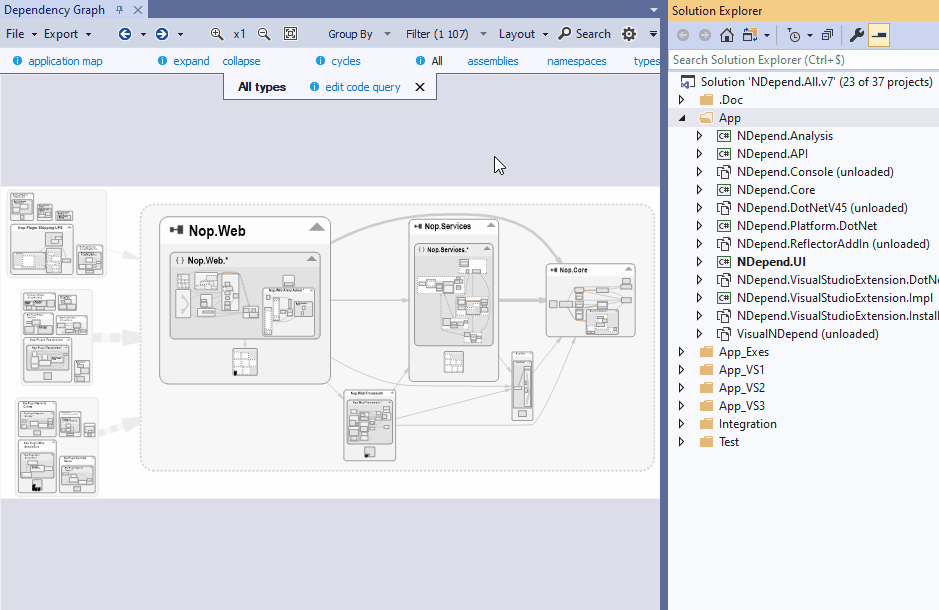Image resolution: width=939 pixels, height=610 pixels.
Task: Collapse the Nop.Web assembly box triangle
Action: click(316, 226)
